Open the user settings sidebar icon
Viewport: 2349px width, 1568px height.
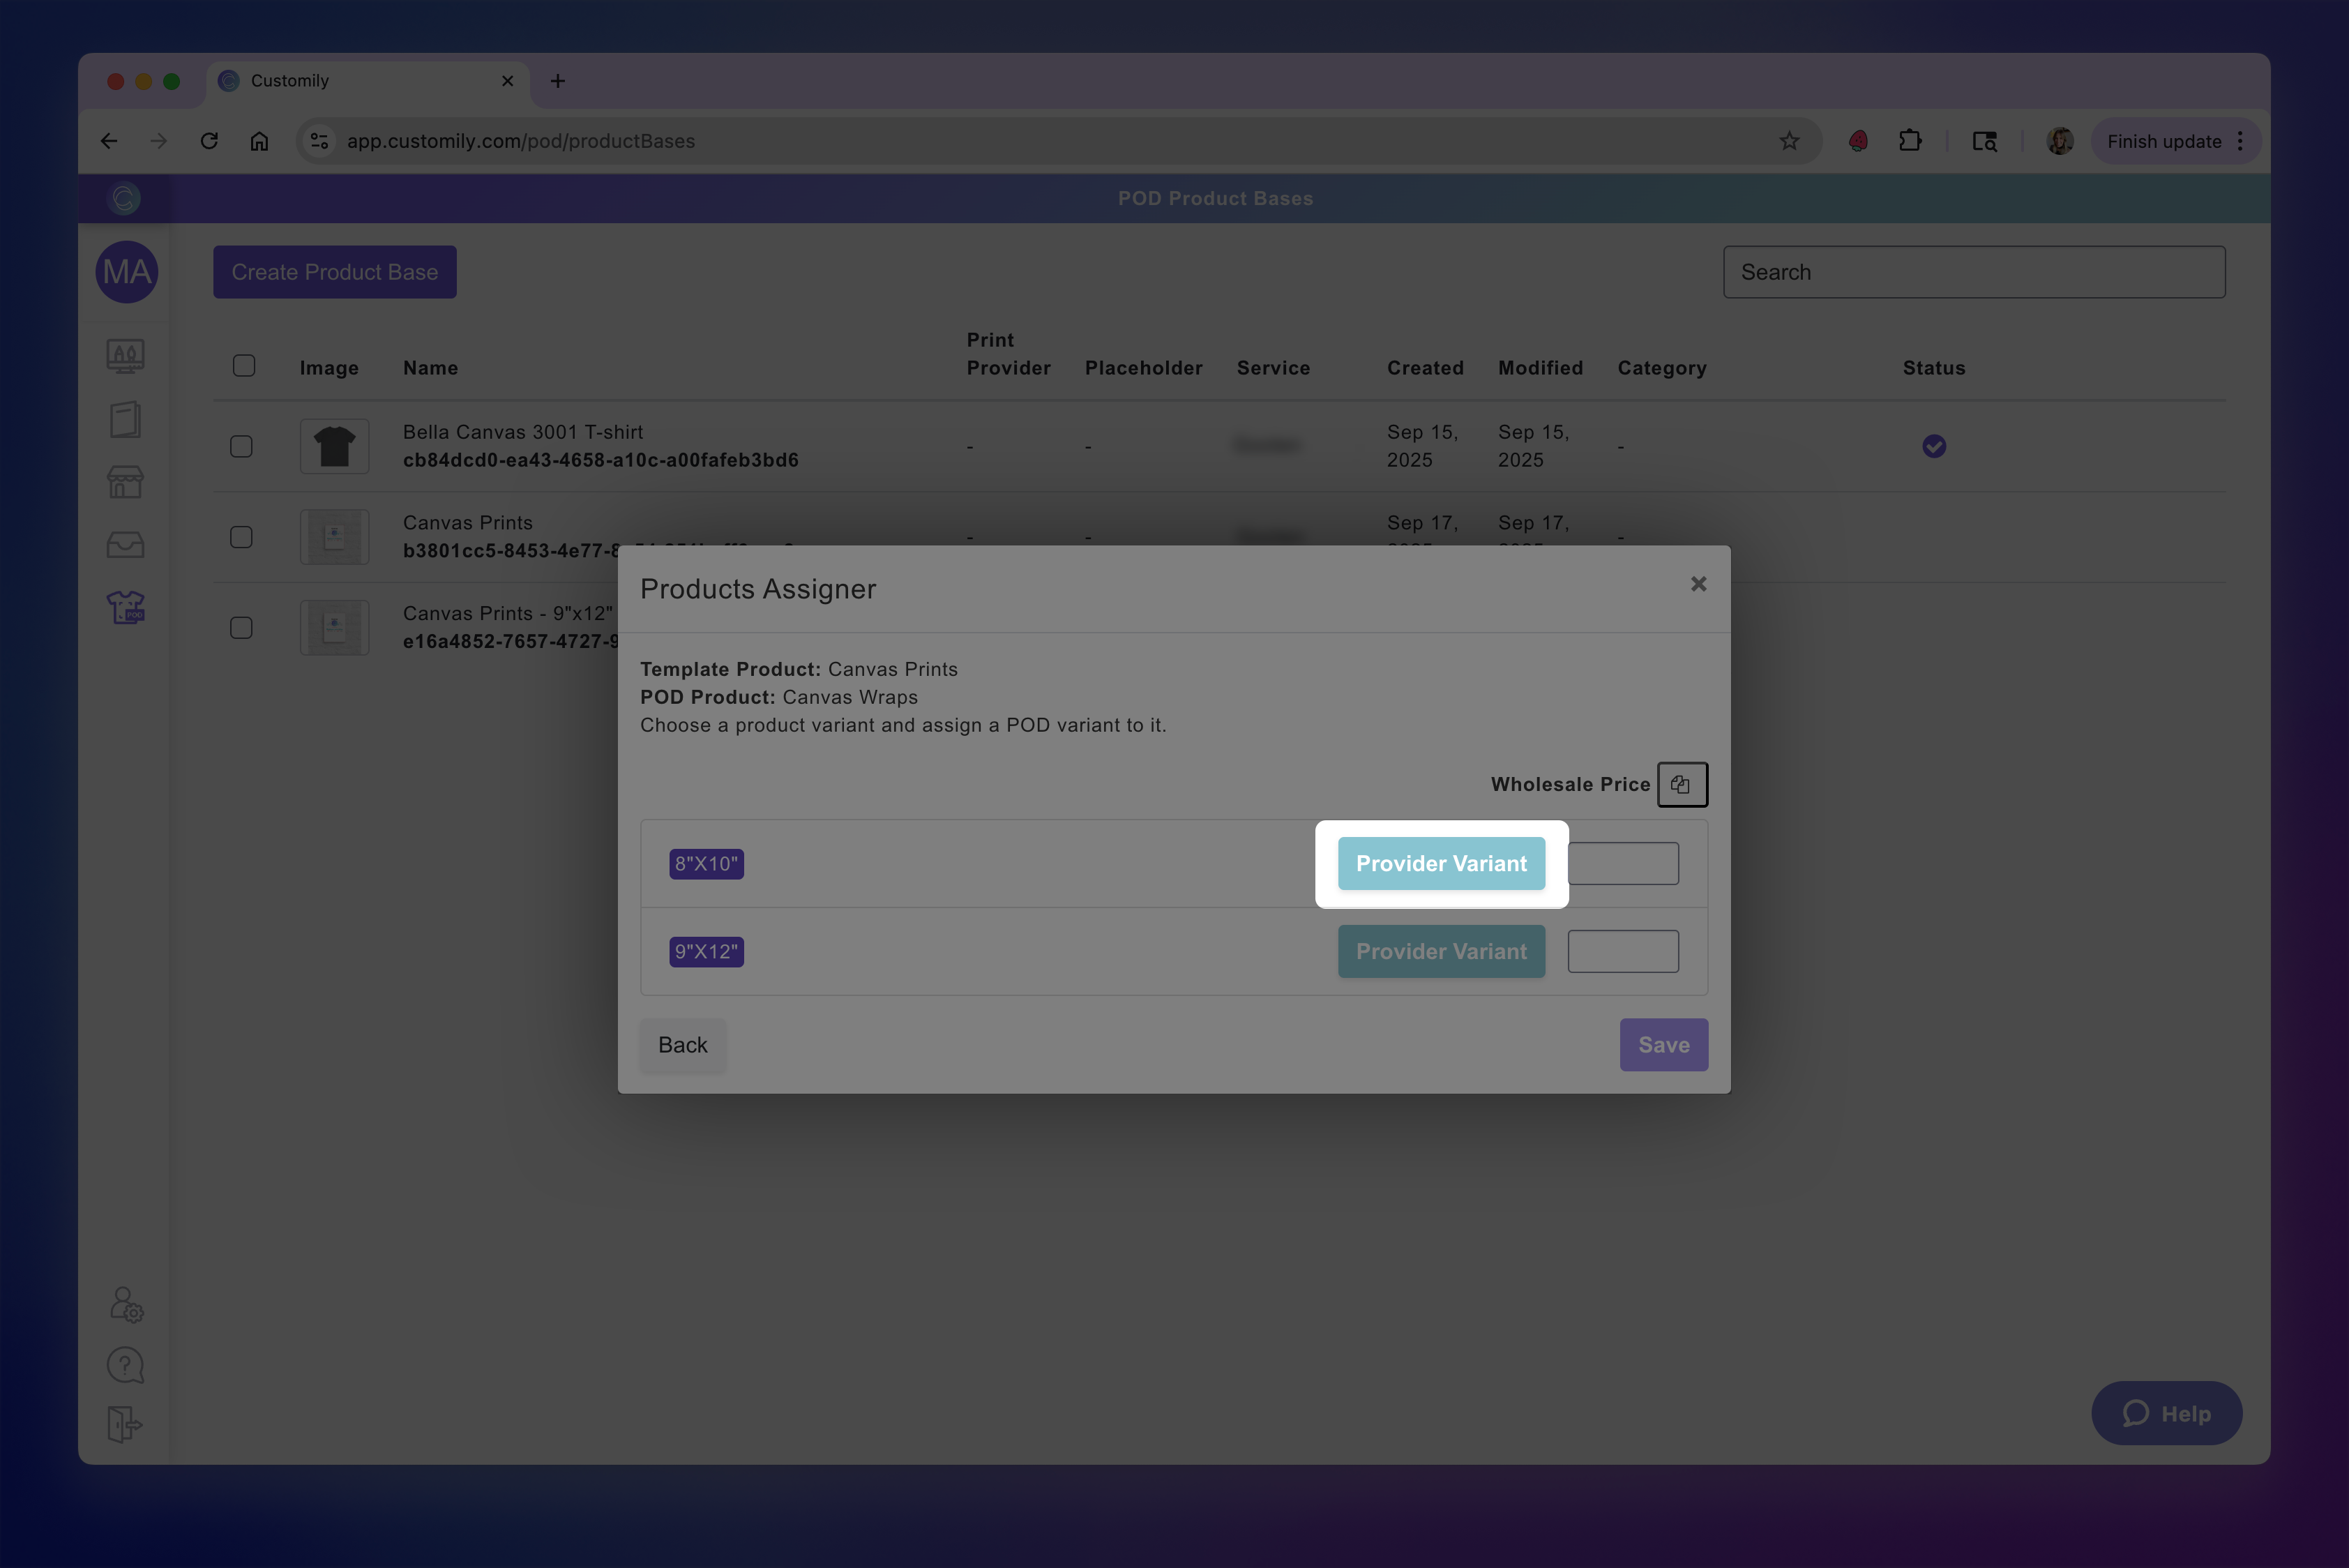(x=126, y=1305)
